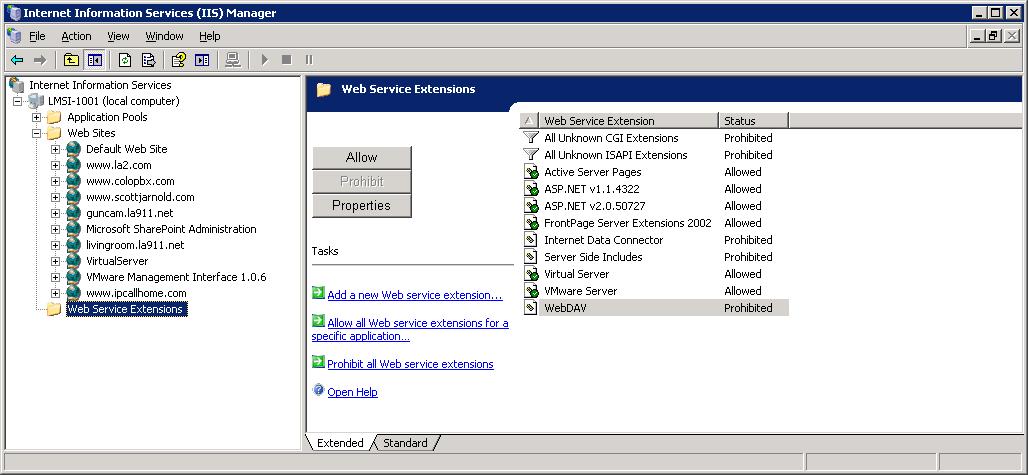Click the Web Sites folder icon
This screenshot has width=1028, height=475.
54,133
